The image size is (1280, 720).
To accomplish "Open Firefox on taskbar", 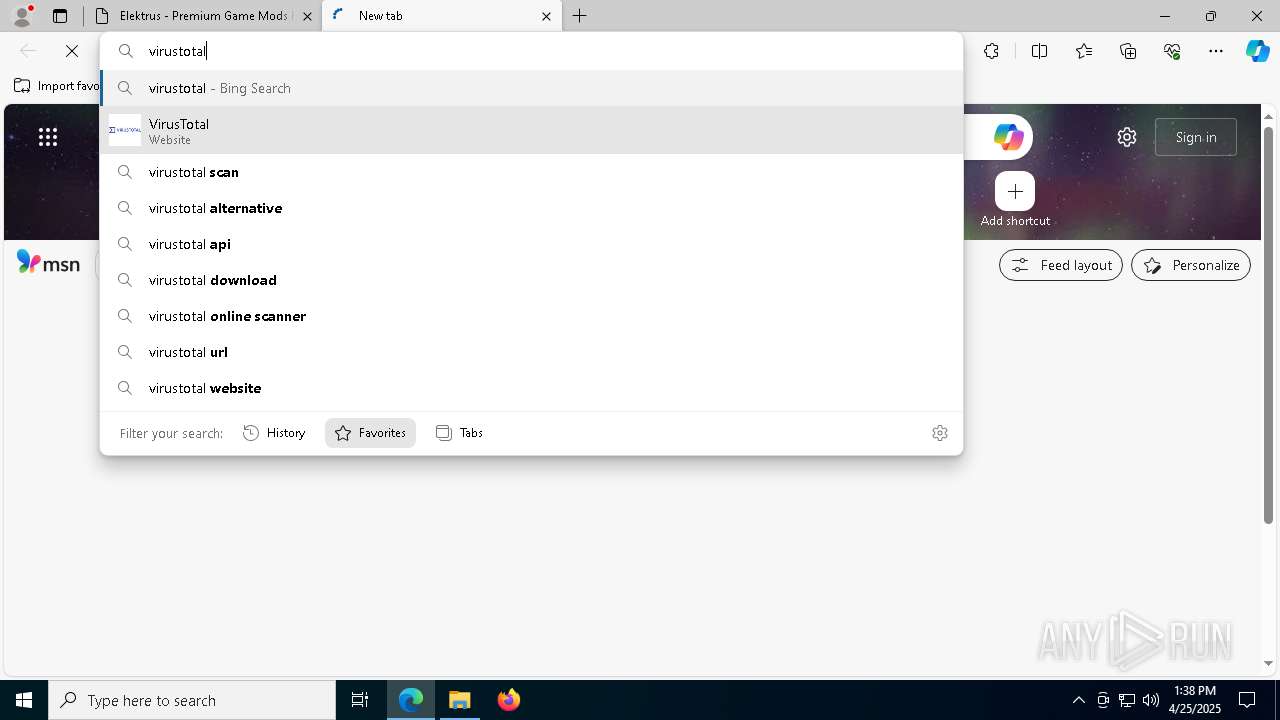I will (509, 700).
